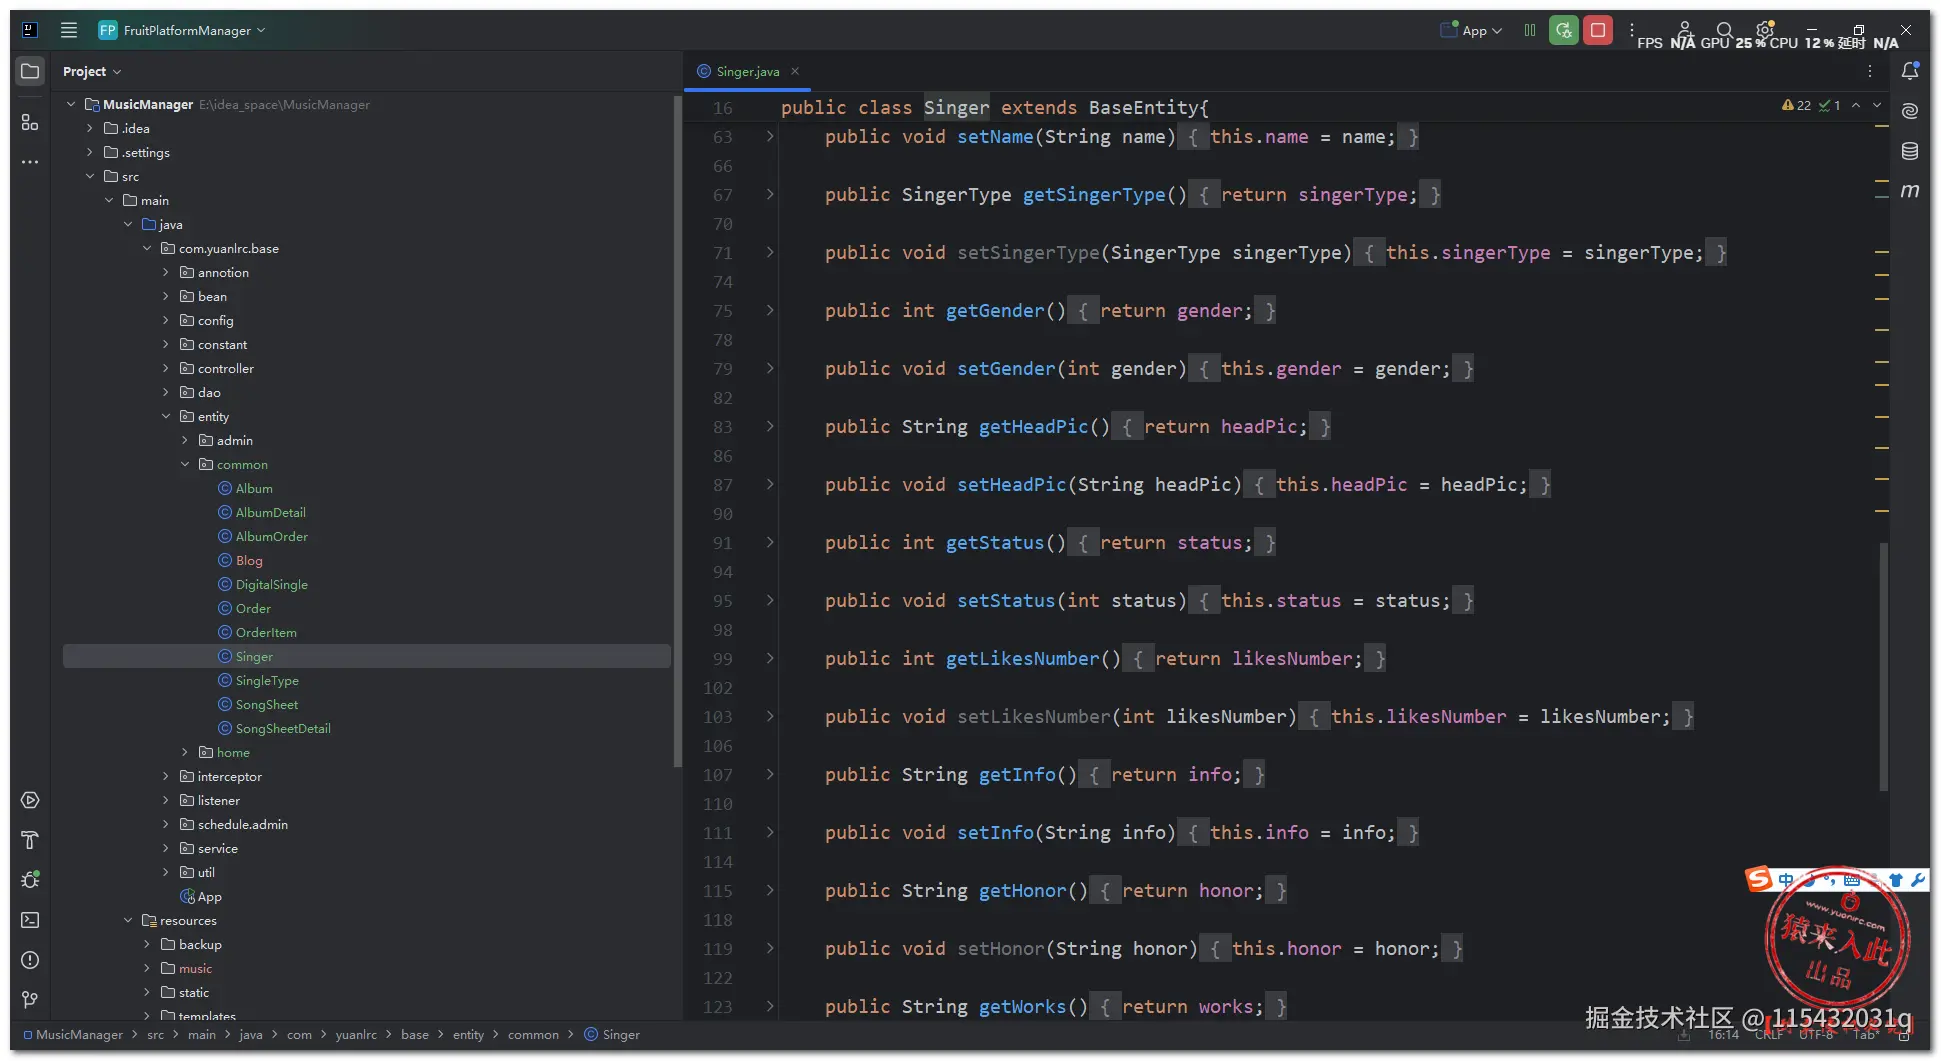The width and height of the screenshot is (1941, 1061).
Task: Switch to the Singer.java editor tab
Action: tap(747, 71)
